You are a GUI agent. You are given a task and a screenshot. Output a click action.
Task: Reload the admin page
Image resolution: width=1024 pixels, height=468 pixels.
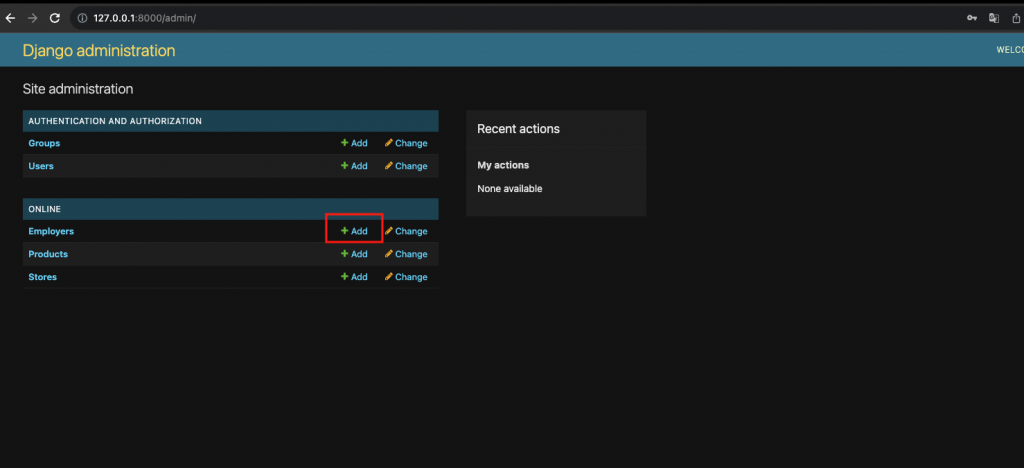coord(55,18)
